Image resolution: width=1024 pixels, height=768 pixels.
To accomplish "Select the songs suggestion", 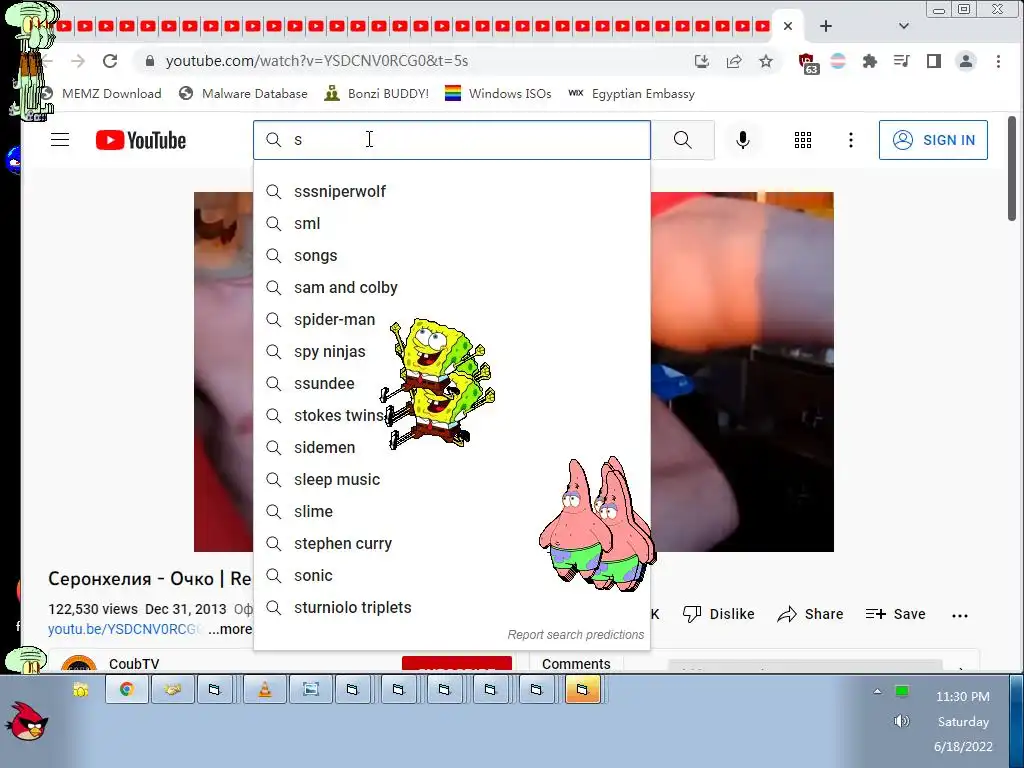I will [x=452, y=255].
